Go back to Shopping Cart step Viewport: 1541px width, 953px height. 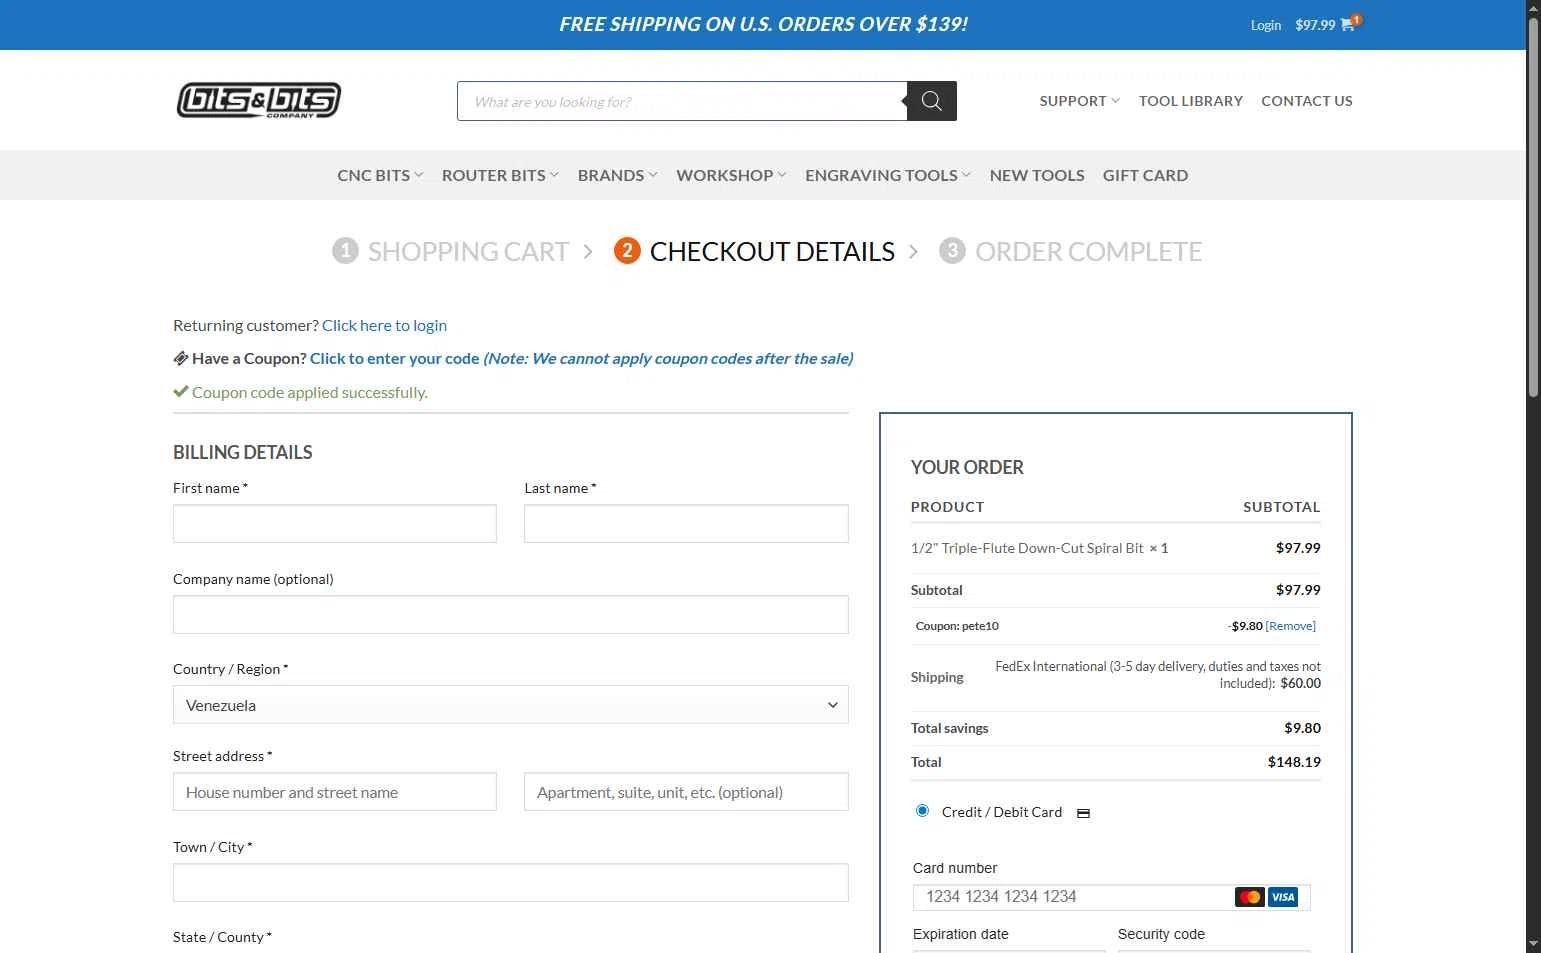tap(468, 251)
